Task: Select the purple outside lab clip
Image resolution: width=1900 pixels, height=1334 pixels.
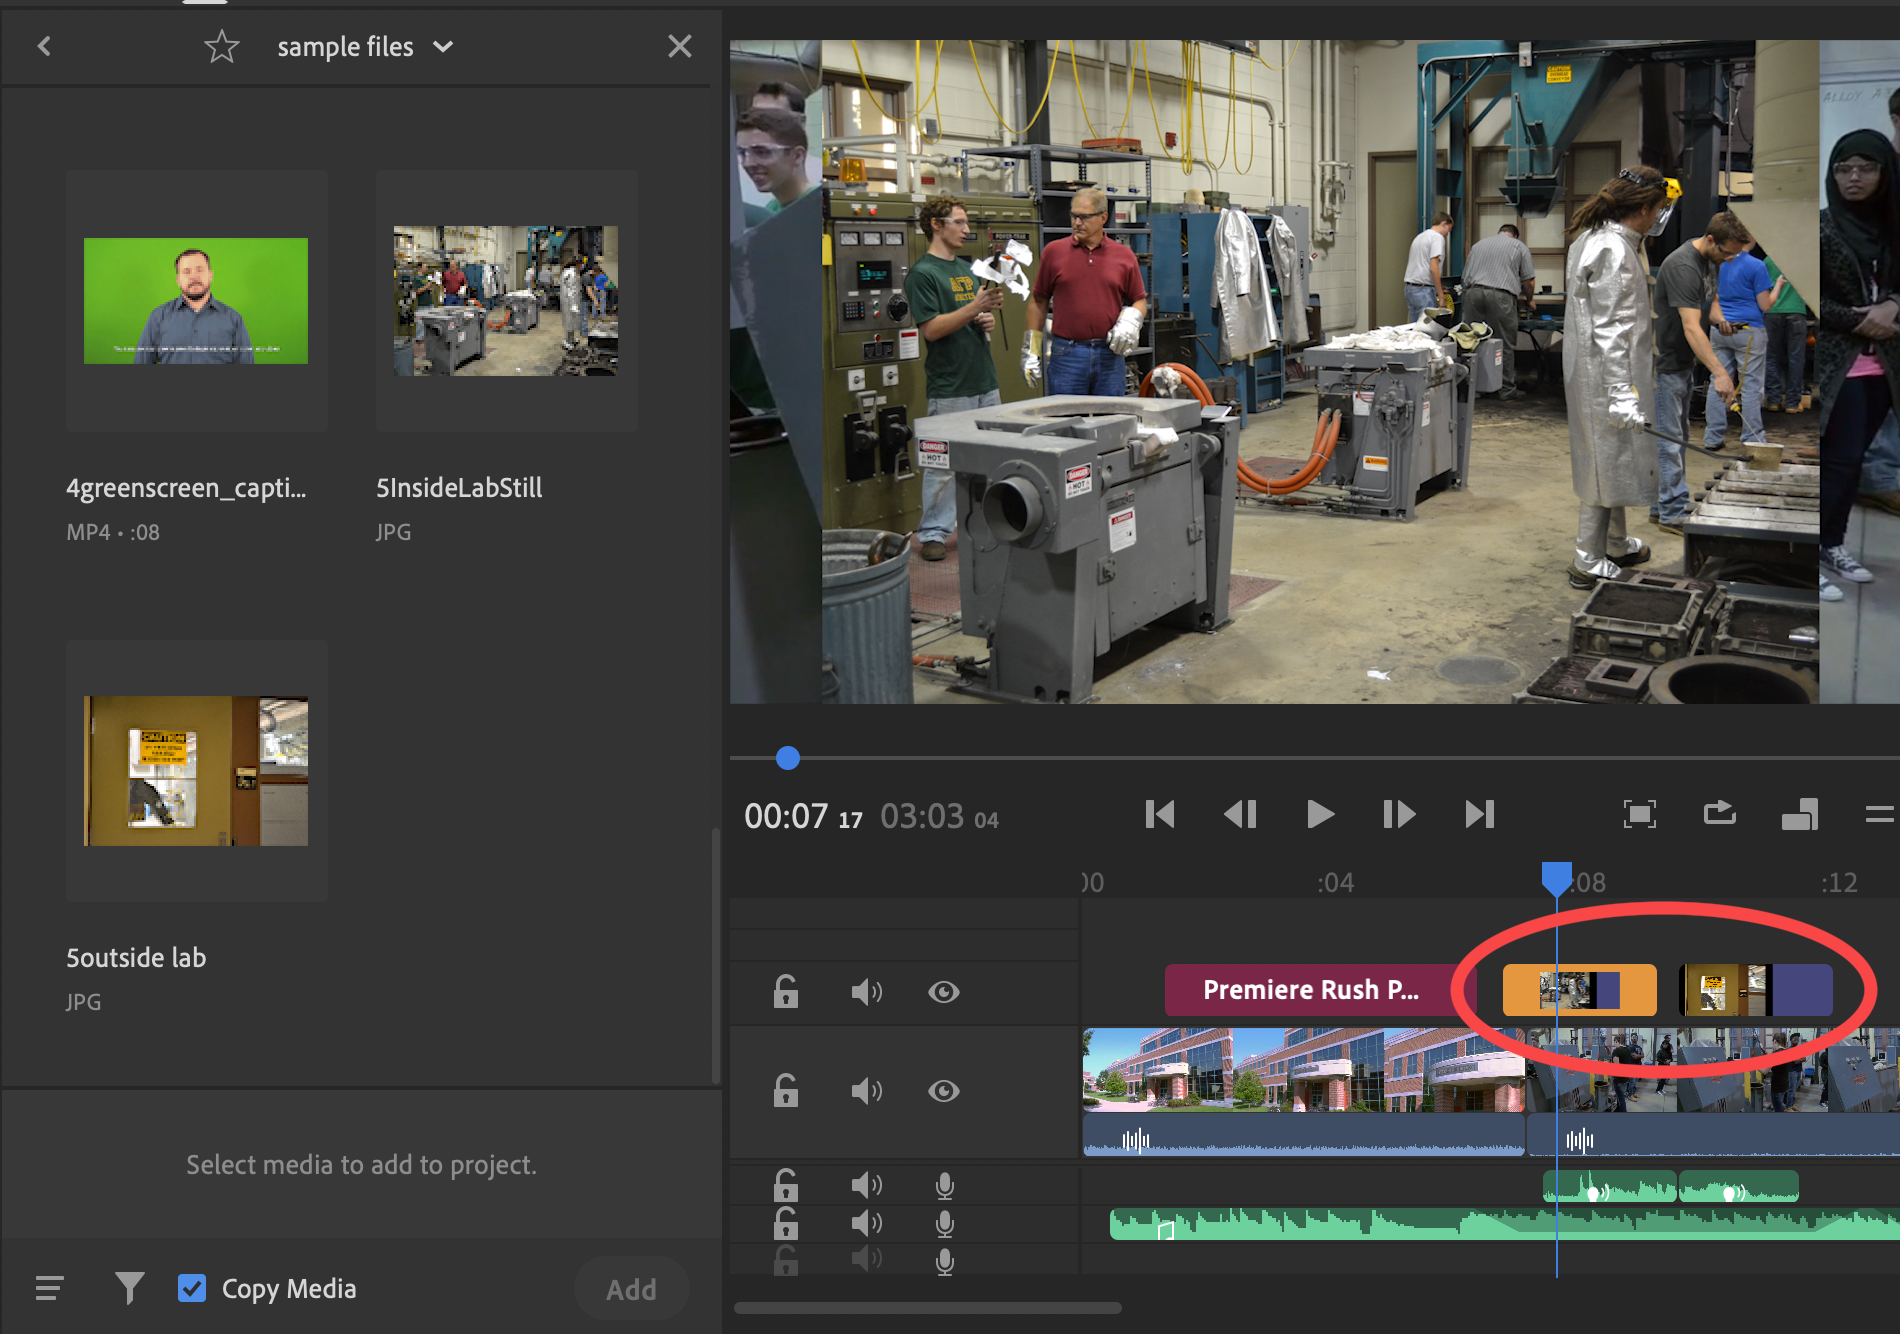Action: pos(1756,990)
